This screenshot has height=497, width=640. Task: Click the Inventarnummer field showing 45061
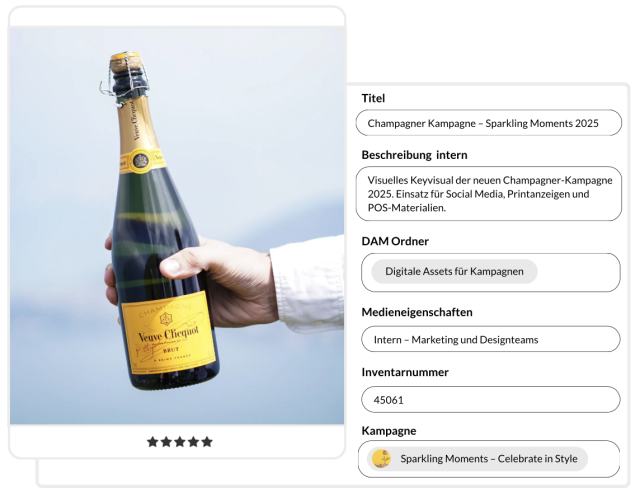(491, 399)
